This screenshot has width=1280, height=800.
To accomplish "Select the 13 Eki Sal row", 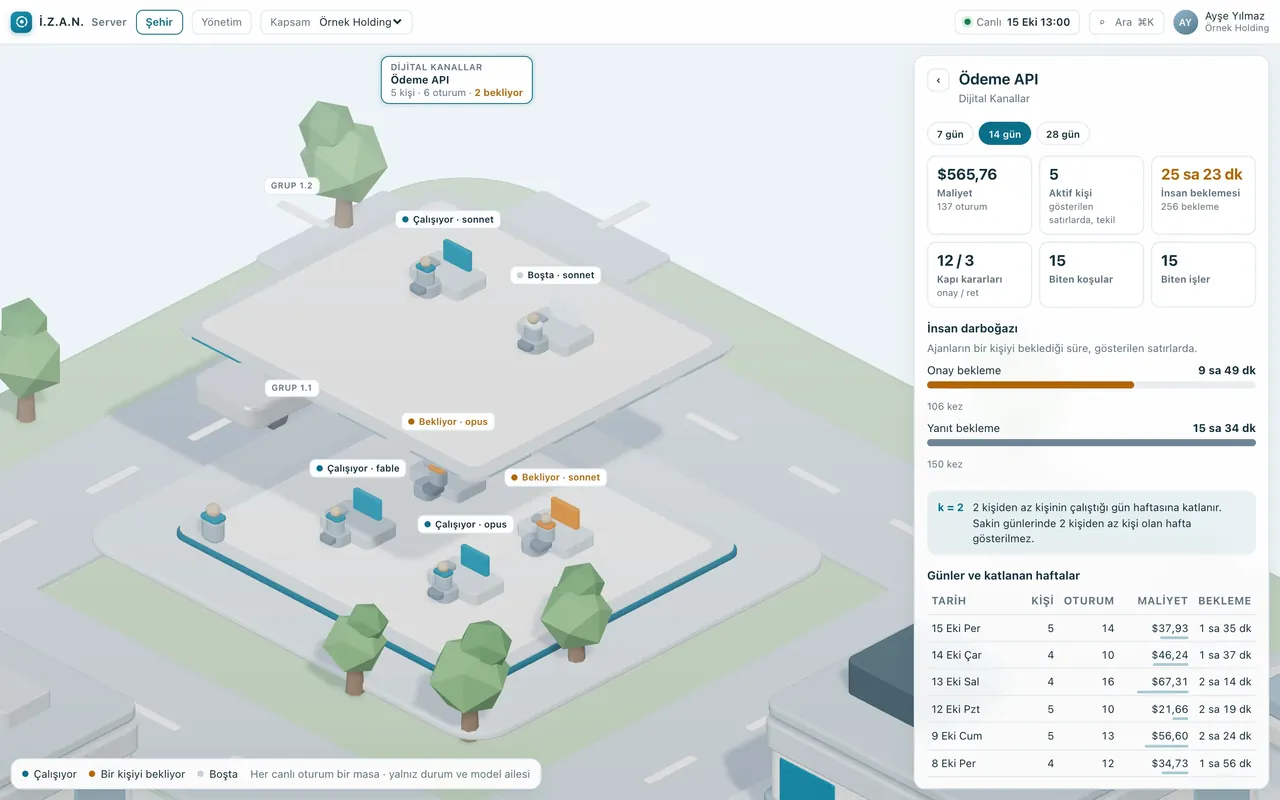I will coord(1091,682).
